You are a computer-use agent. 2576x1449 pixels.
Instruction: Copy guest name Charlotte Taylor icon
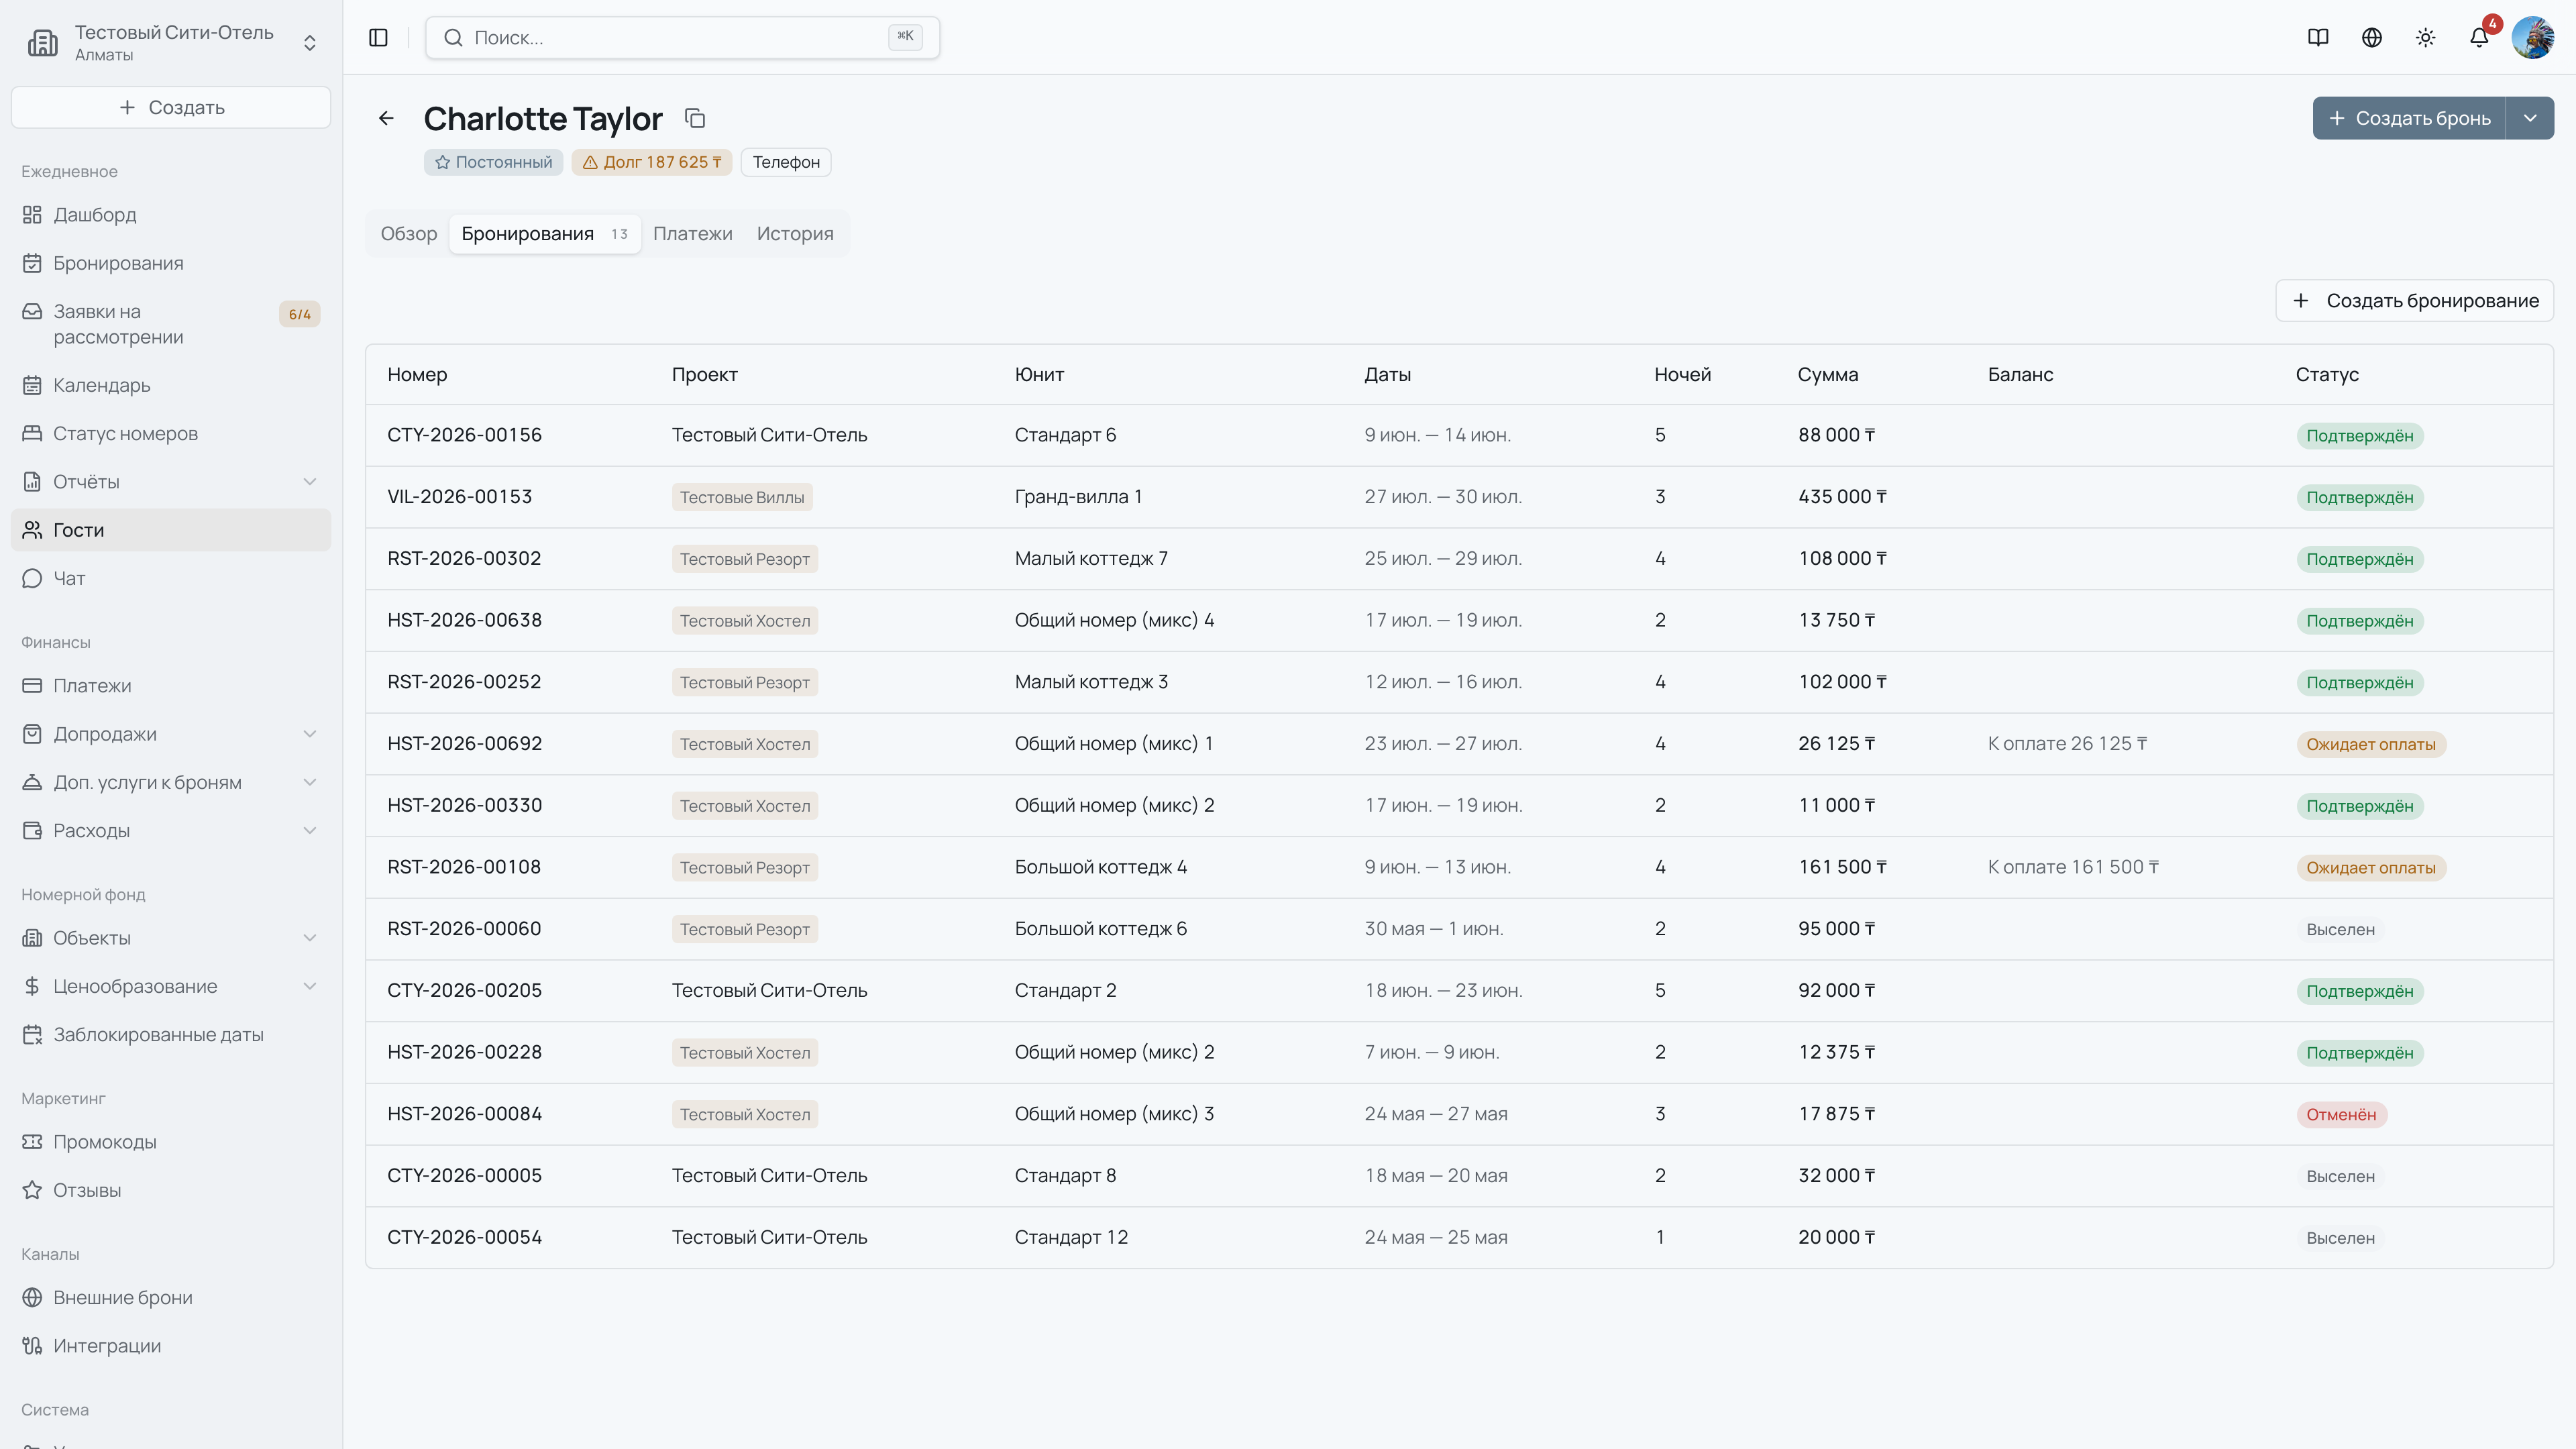(x=695, y=118)
